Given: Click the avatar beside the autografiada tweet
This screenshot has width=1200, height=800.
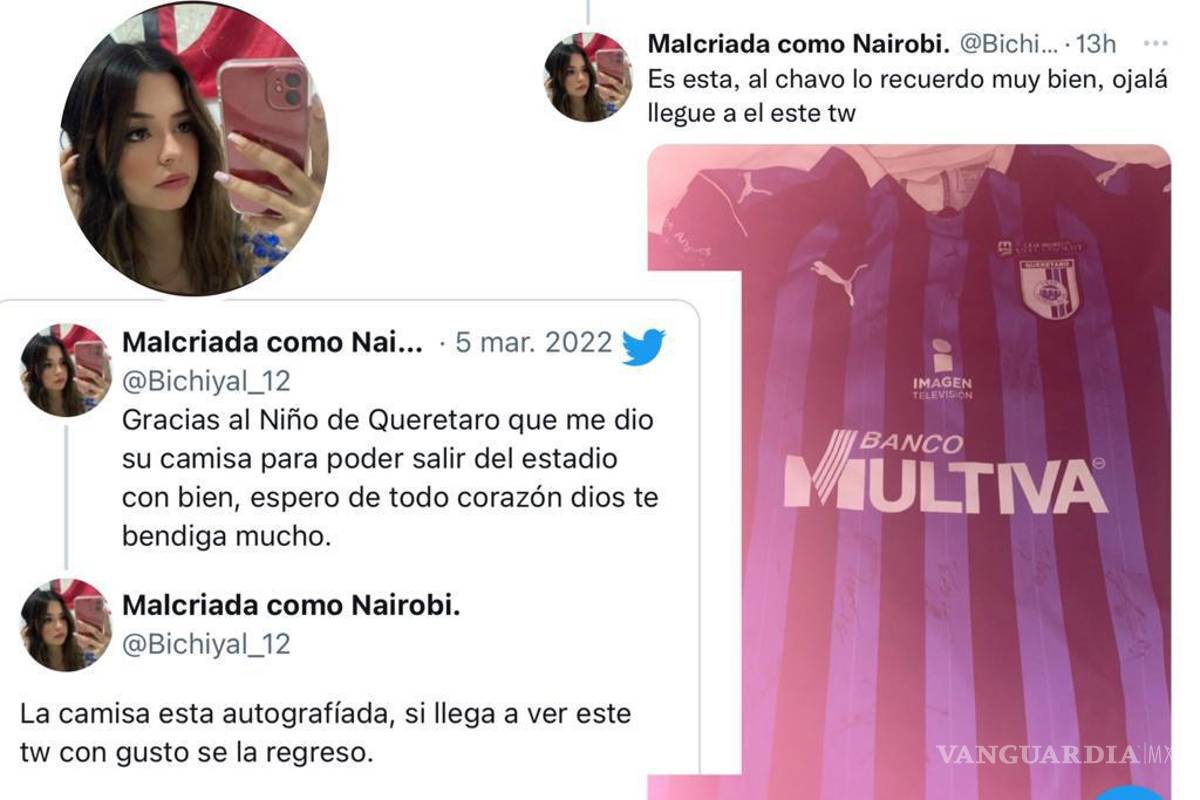Looking at the screenshot, I should tap(65, 624).
